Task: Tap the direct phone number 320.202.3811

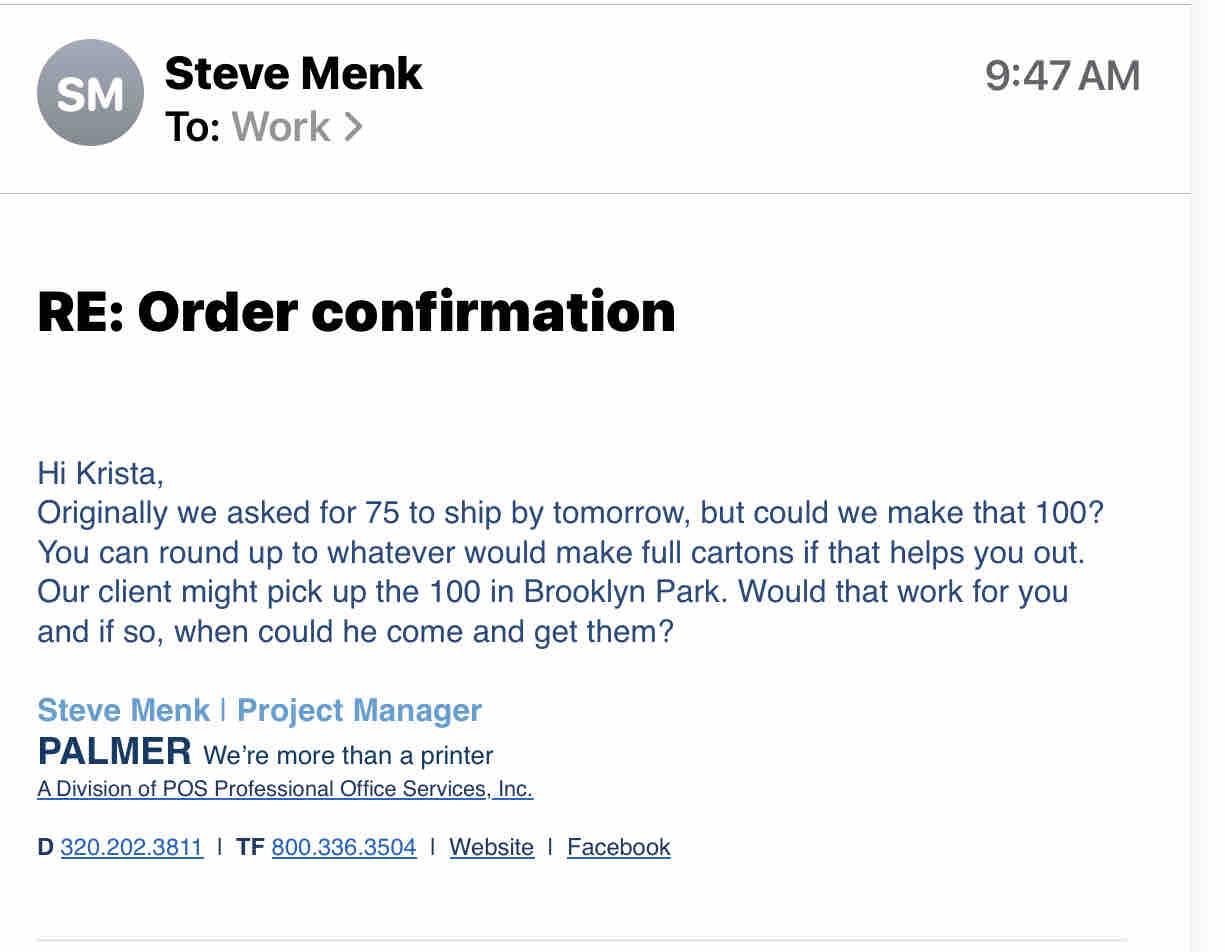Action: [131, 847]
